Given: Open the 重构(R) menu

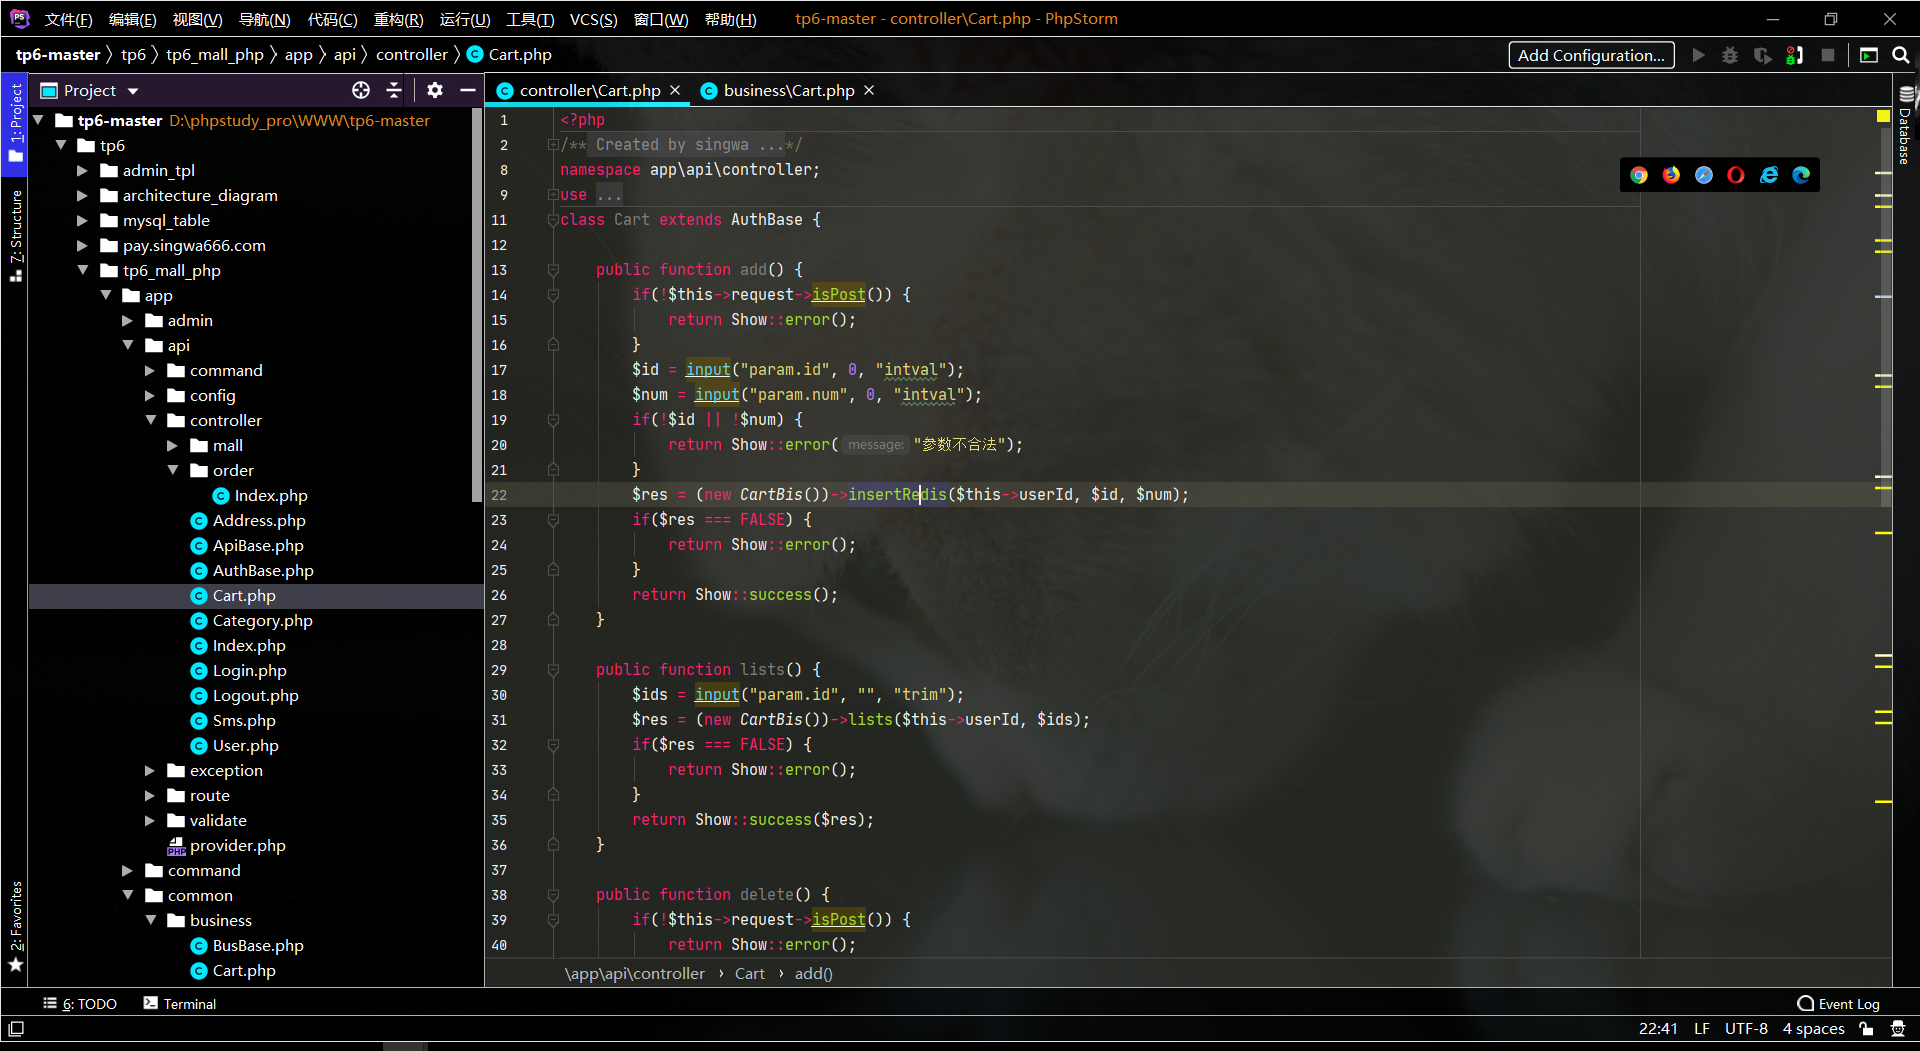Looking at the screenshot, I should (398, 19).
